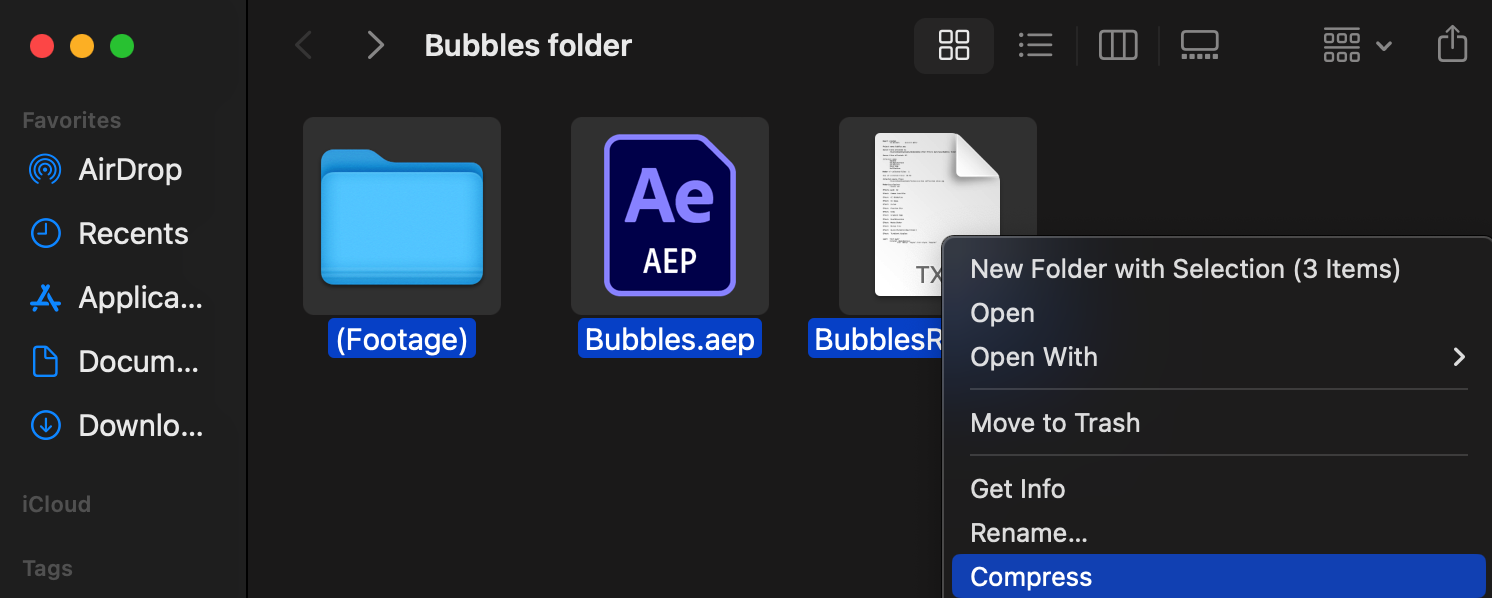Click the forward navigation arrow
The image size is (1492, 598).
click(375, 45)
